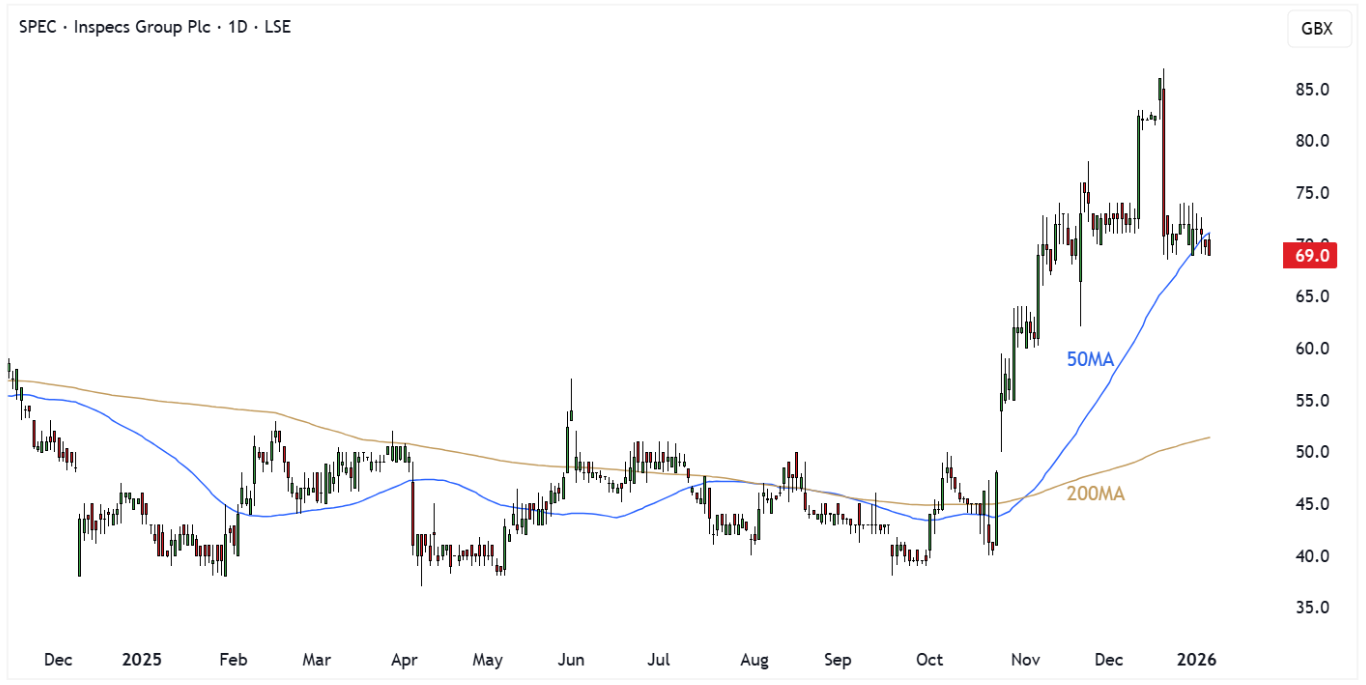Click the 35.0 level on the price axis
The width and height of the screenshot is (1366, 685).
[1310, 608]
